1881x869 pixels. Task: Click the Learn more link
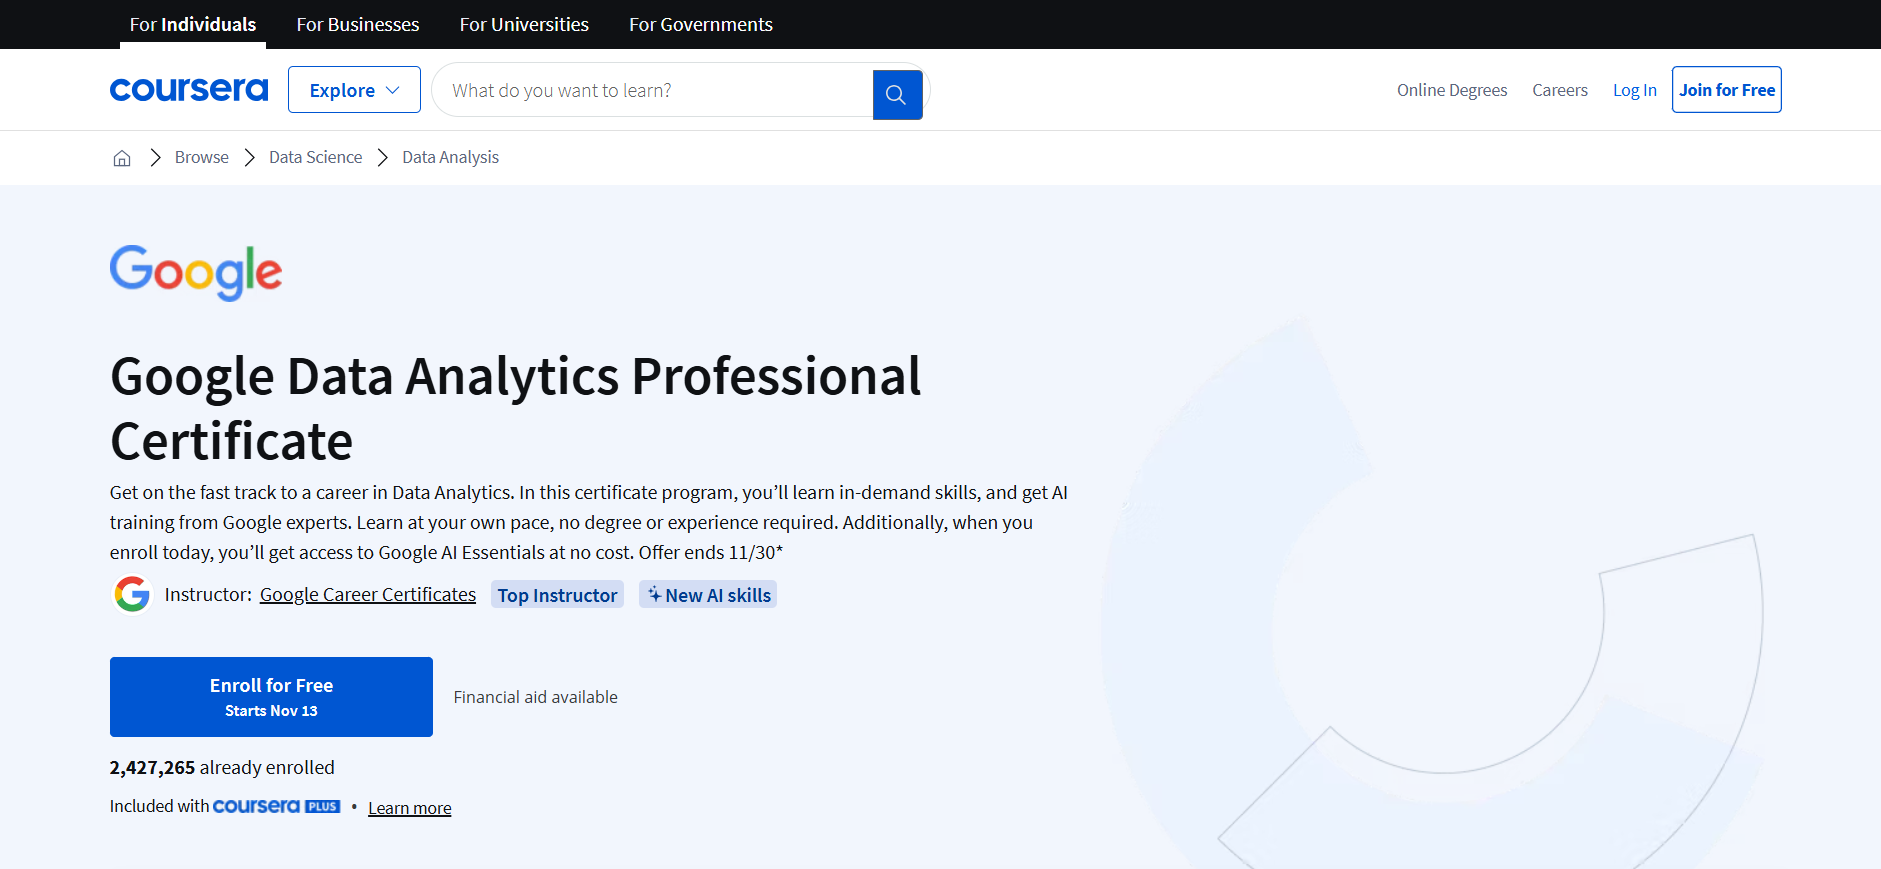(410, 808)
